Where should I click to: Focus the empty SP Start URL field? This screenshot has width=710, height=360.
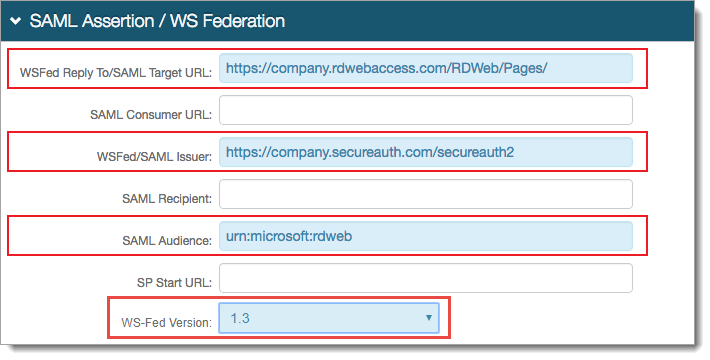pyautogui.click(x=426, y=278)
